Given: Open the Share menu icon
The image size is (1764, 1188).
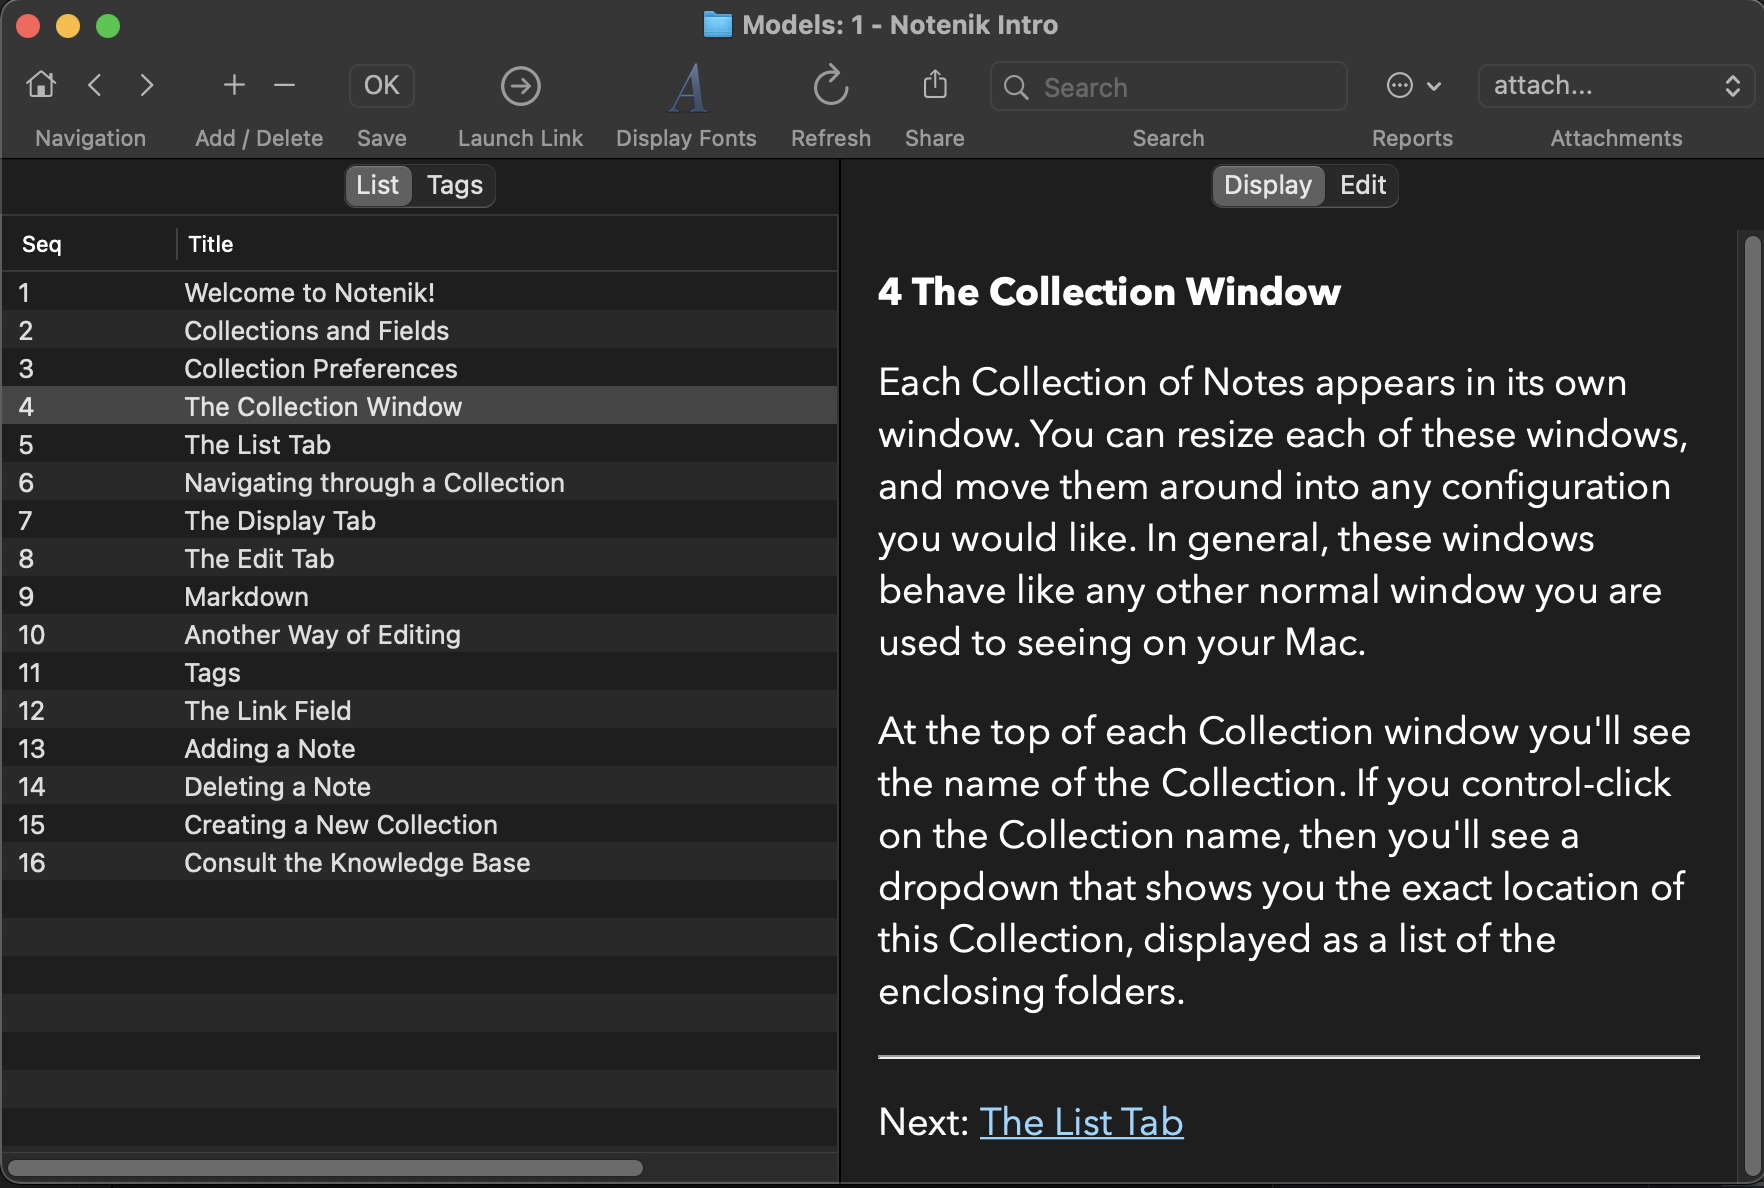Looking at the screenshot, I should [x=934, y=85].
